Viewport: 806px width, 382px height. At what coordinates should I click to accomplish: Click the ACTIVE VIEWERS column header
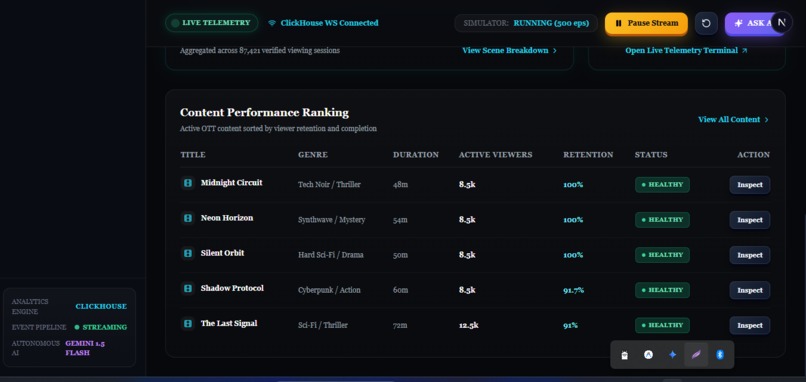pyautogui.click(x=496, y=155)
